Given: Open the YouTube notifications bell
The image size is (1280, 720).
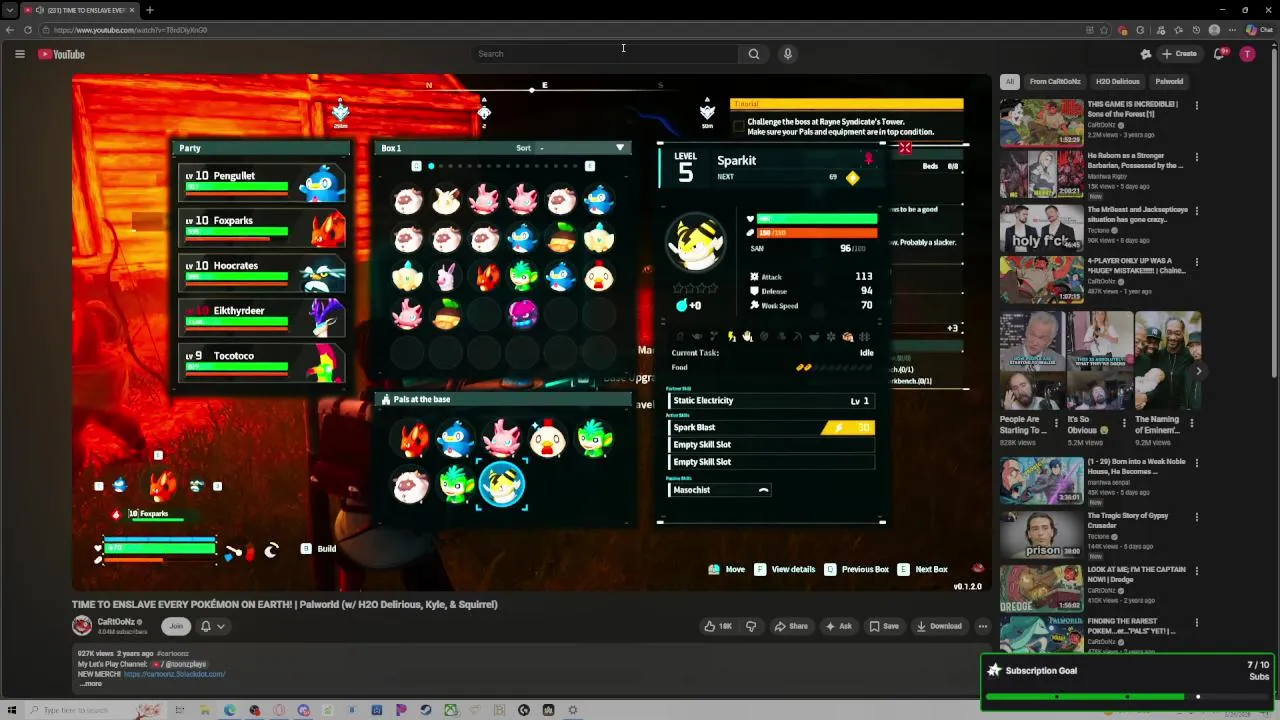Looking at the screenshot, I should click(1219, 54).
